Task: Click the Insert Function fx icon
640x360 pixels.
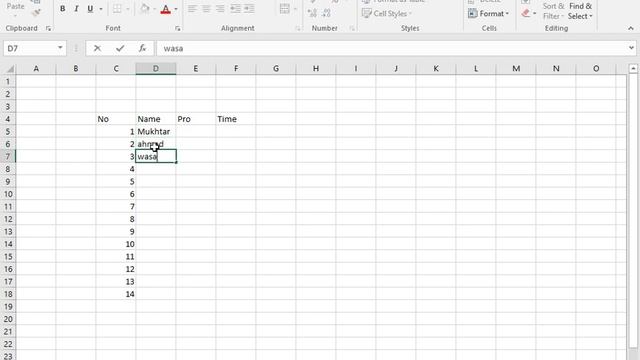Action: pyautogui.click(x=142, y=48)
